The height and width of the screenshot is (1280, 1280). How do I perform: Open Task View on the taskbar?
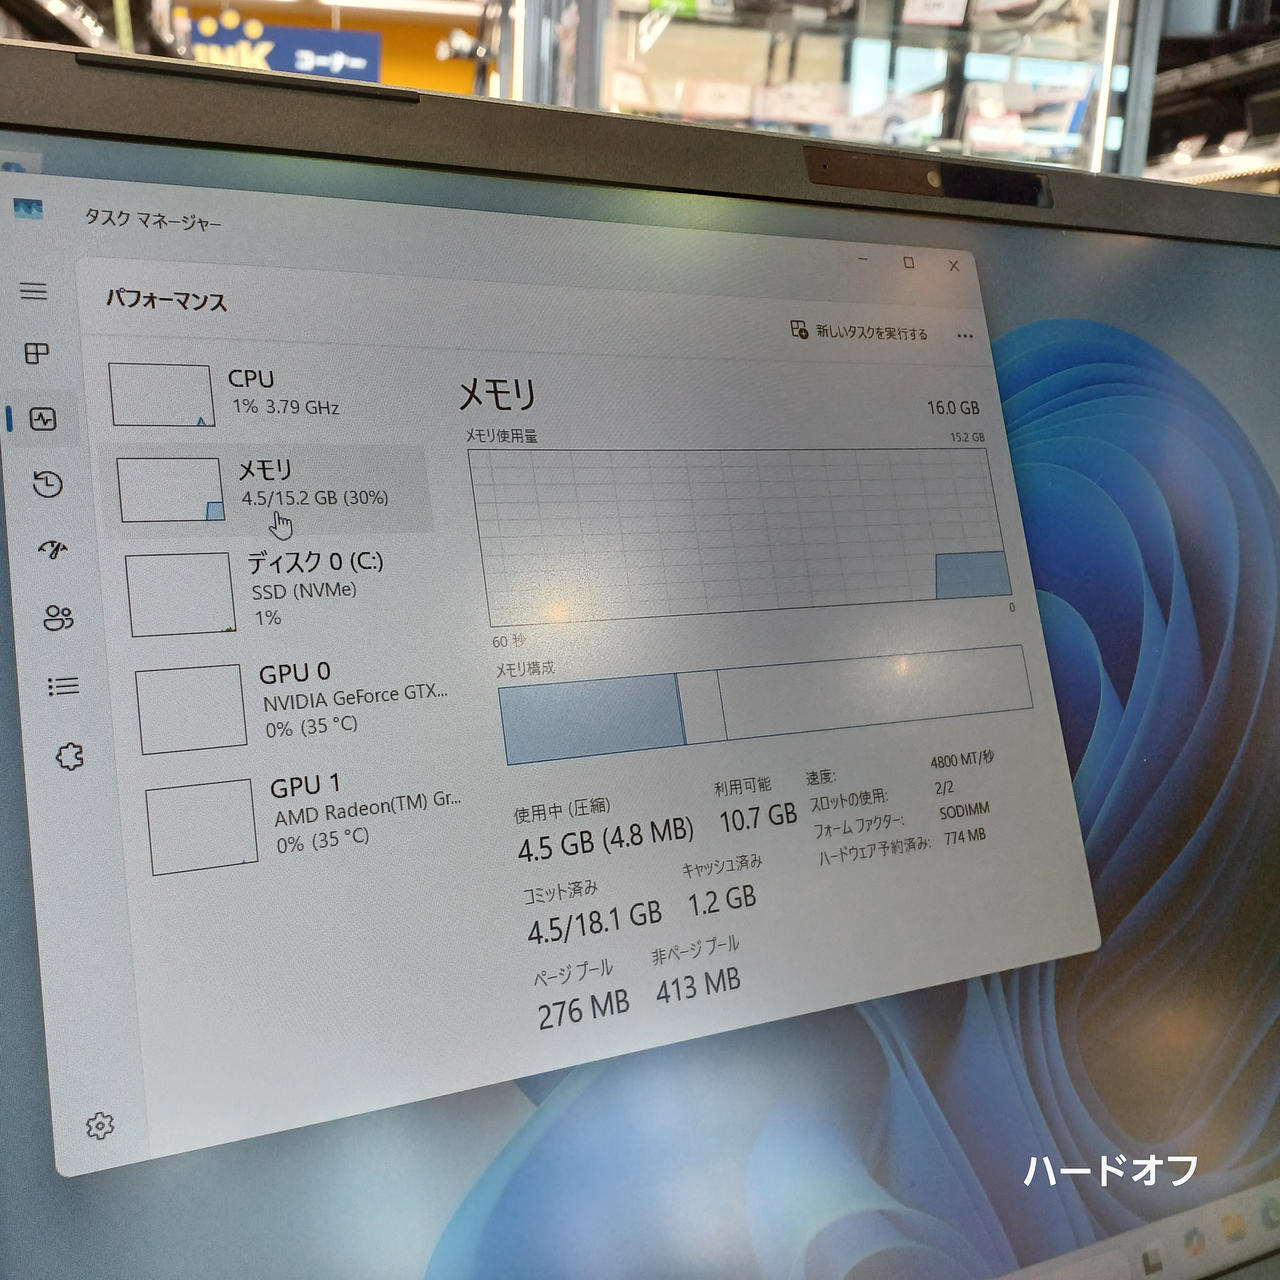(1153, 1262)
